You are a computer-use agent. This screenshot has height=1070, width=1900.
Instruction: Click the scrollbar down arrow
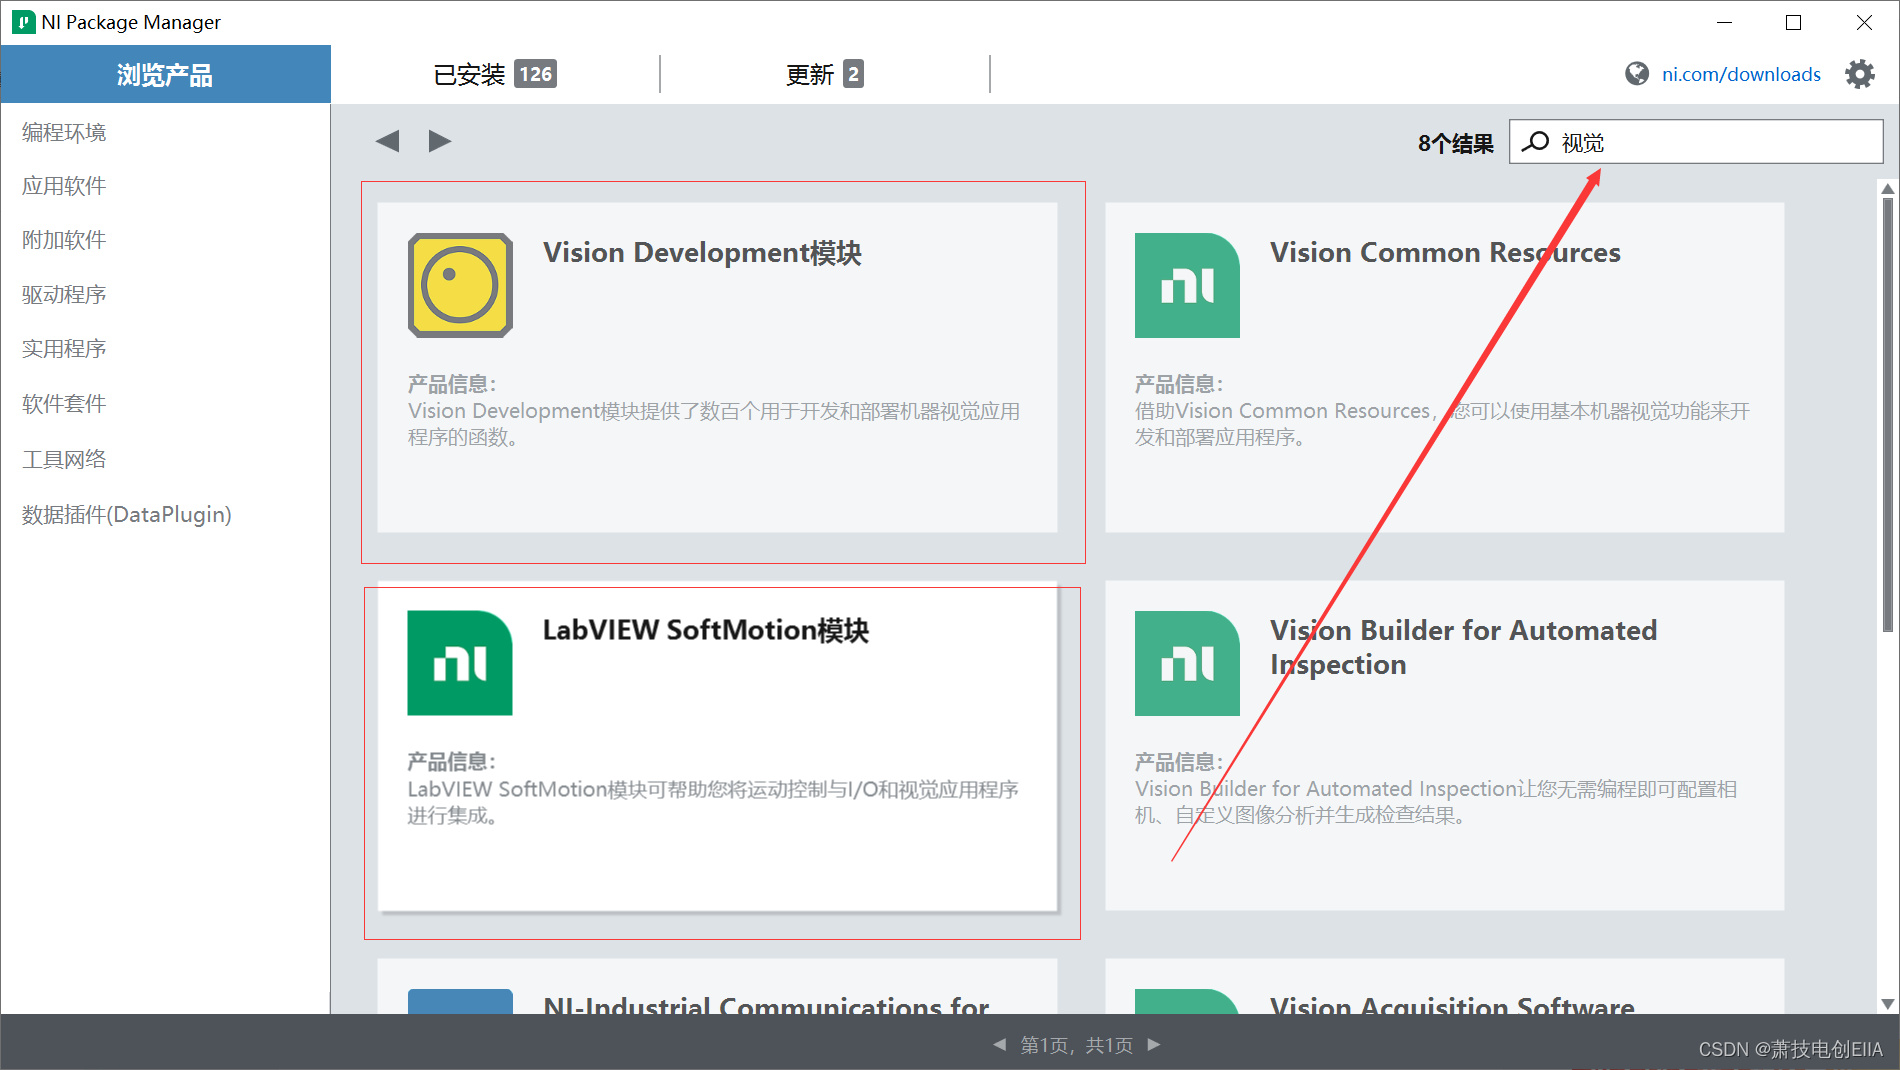tap(1888, 1004)
